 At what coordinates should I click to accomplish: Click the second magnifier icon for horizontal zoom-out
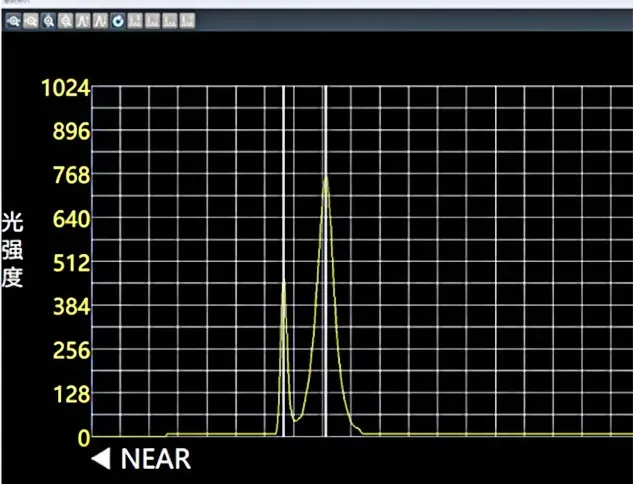(x=29, y=21)
